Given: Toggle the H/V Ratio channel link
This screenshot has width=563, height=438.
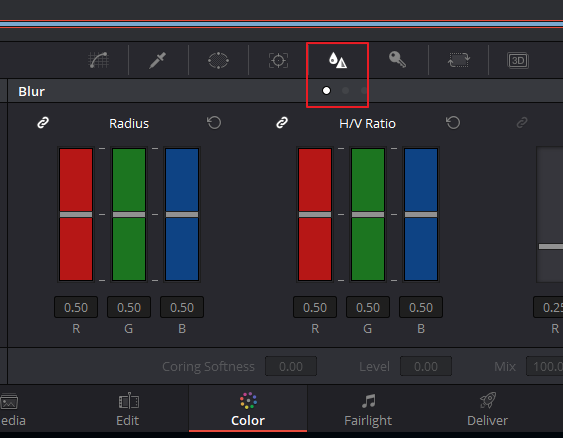Looking at the screenshot, I should [x=282, y=123].
